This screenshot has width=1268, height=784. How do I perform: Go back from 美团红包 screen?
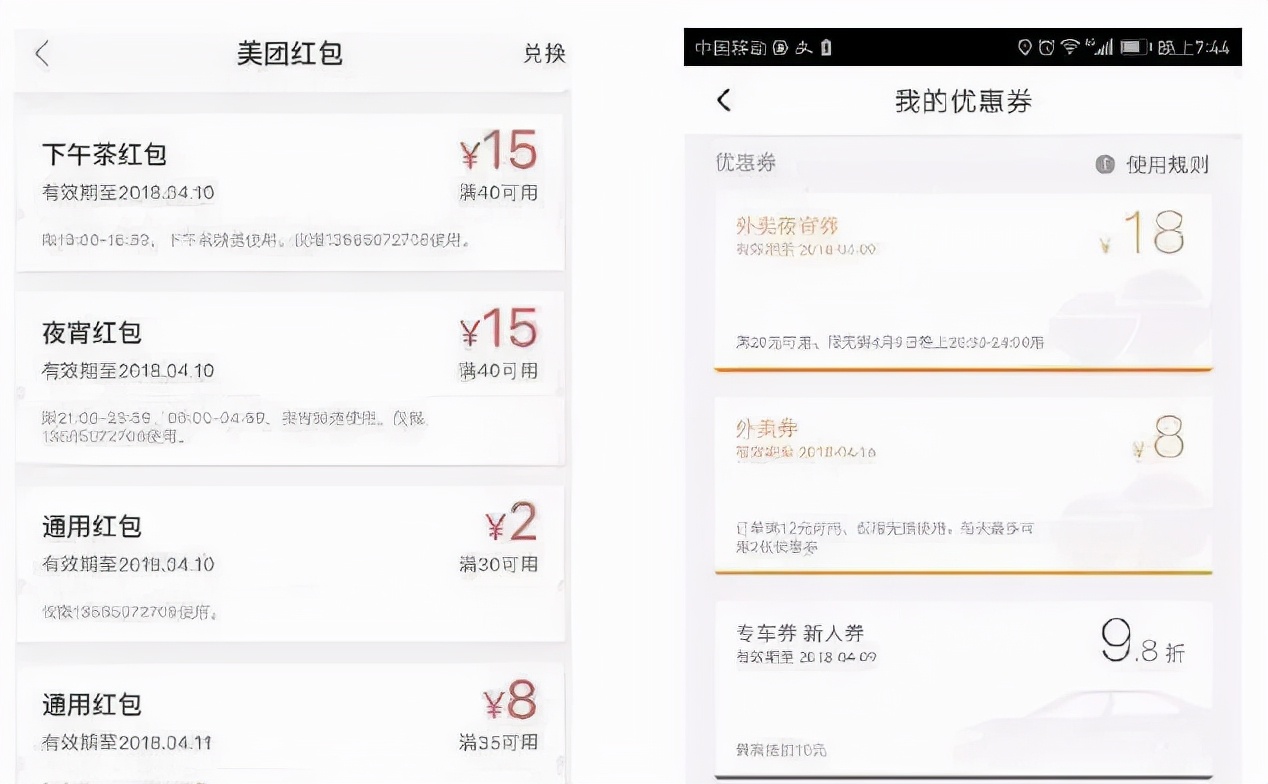[x=42, y=54]
